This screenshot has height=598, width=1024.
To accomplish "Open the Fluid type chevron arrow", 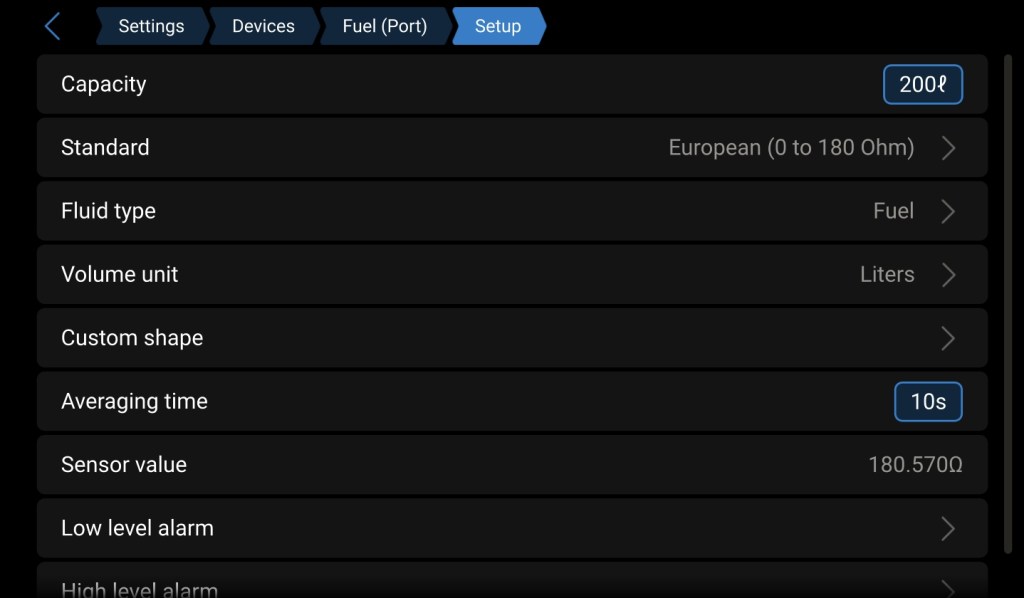I will click(x=948, y=211).
